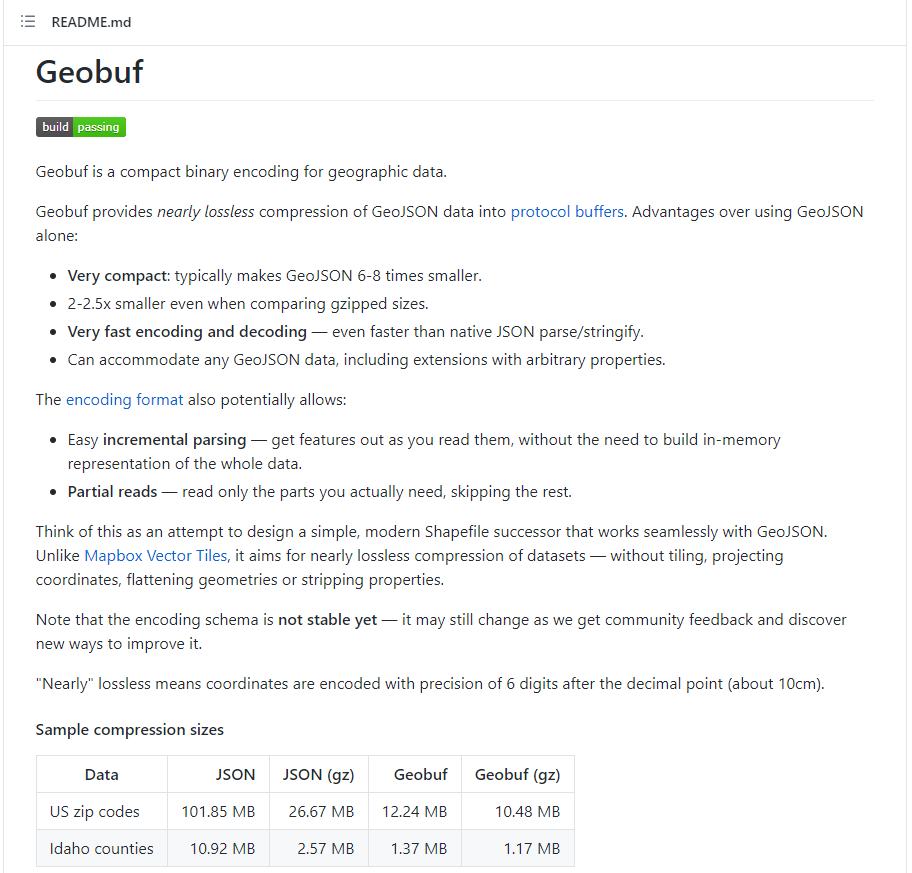Viewport: 912px width, 873px height.
Task: Click the 2.57 MB table cell
Action: [x=325, y=849]
